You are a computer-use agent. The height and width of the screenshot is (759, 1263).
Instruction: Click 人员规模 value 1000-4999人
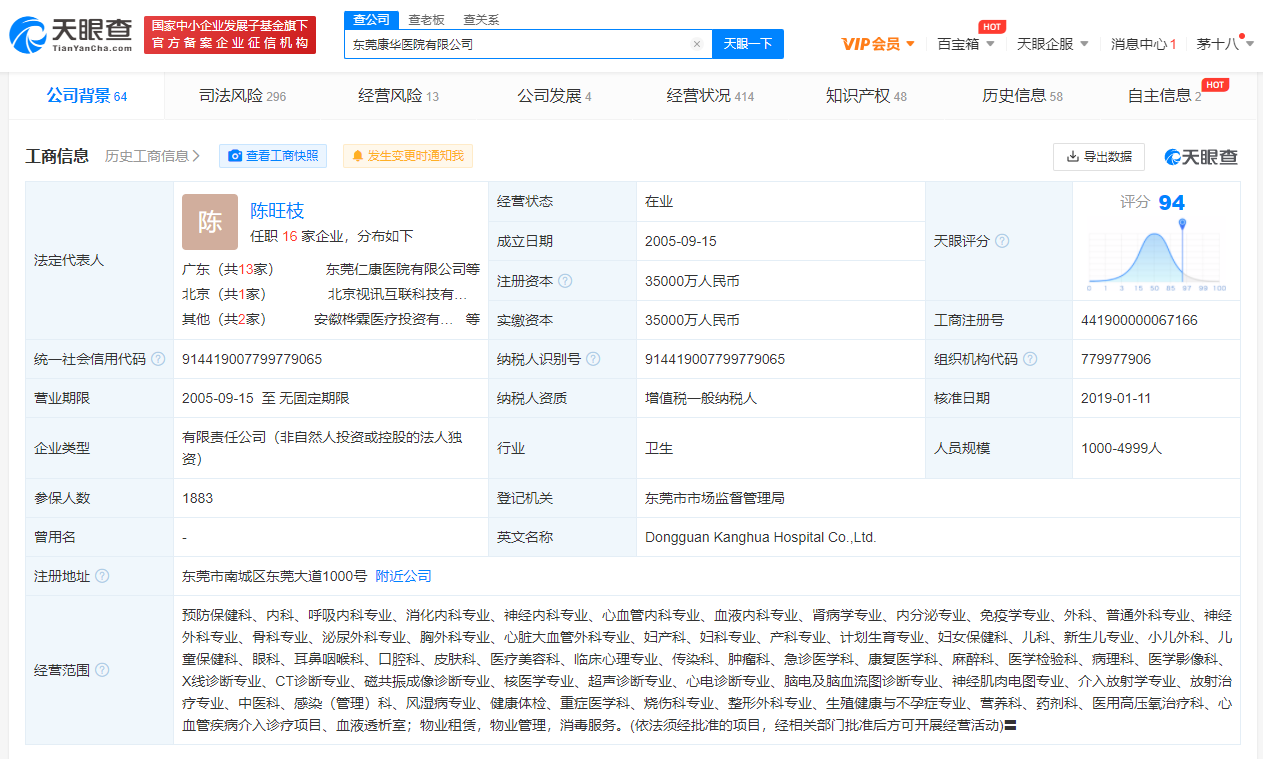coord(1121,448)
